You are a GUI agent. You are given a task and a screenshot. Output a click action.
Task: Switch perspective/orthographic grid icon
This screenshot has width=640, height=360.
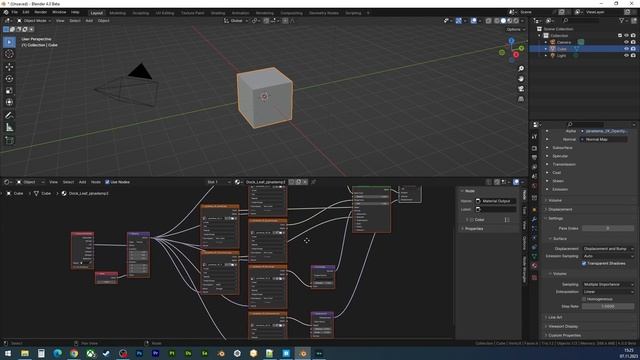click(521, 99)
